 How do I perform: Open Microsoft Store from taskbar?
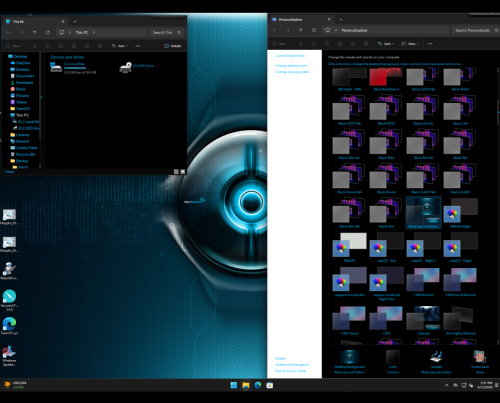coord(270,385)
